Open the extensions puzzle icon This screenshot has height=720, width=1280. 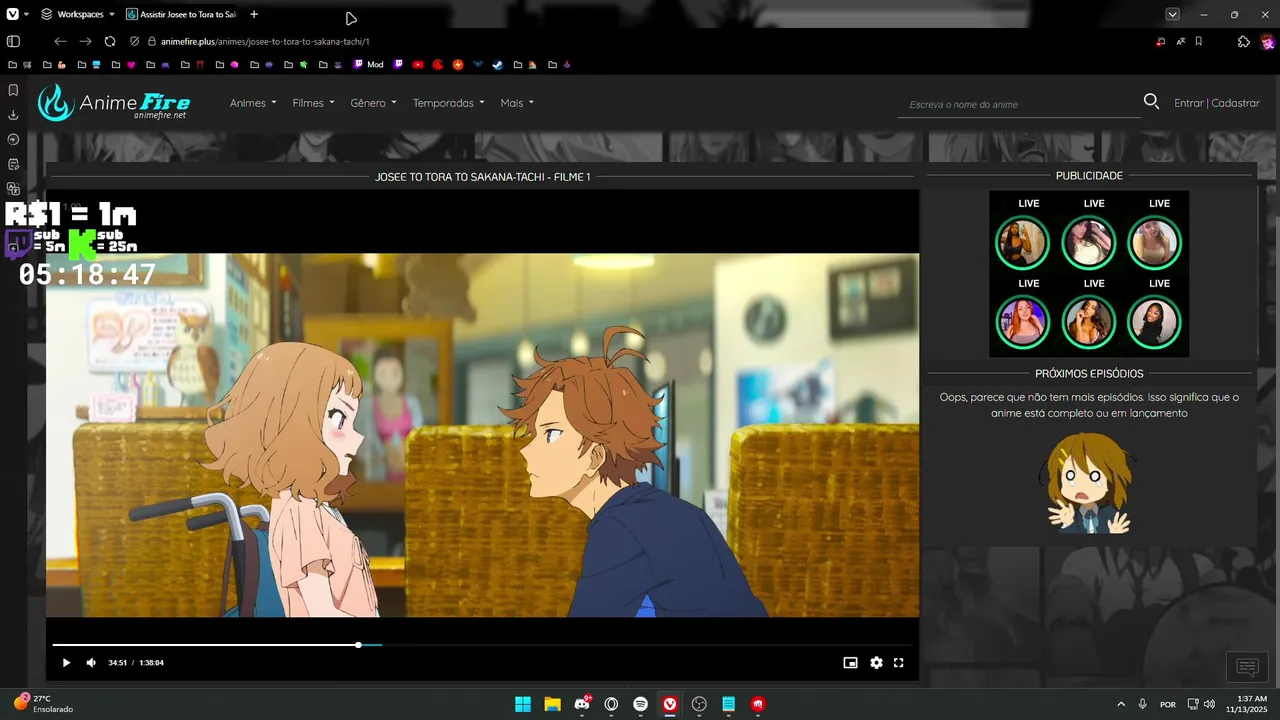(x=1243, y=41)
